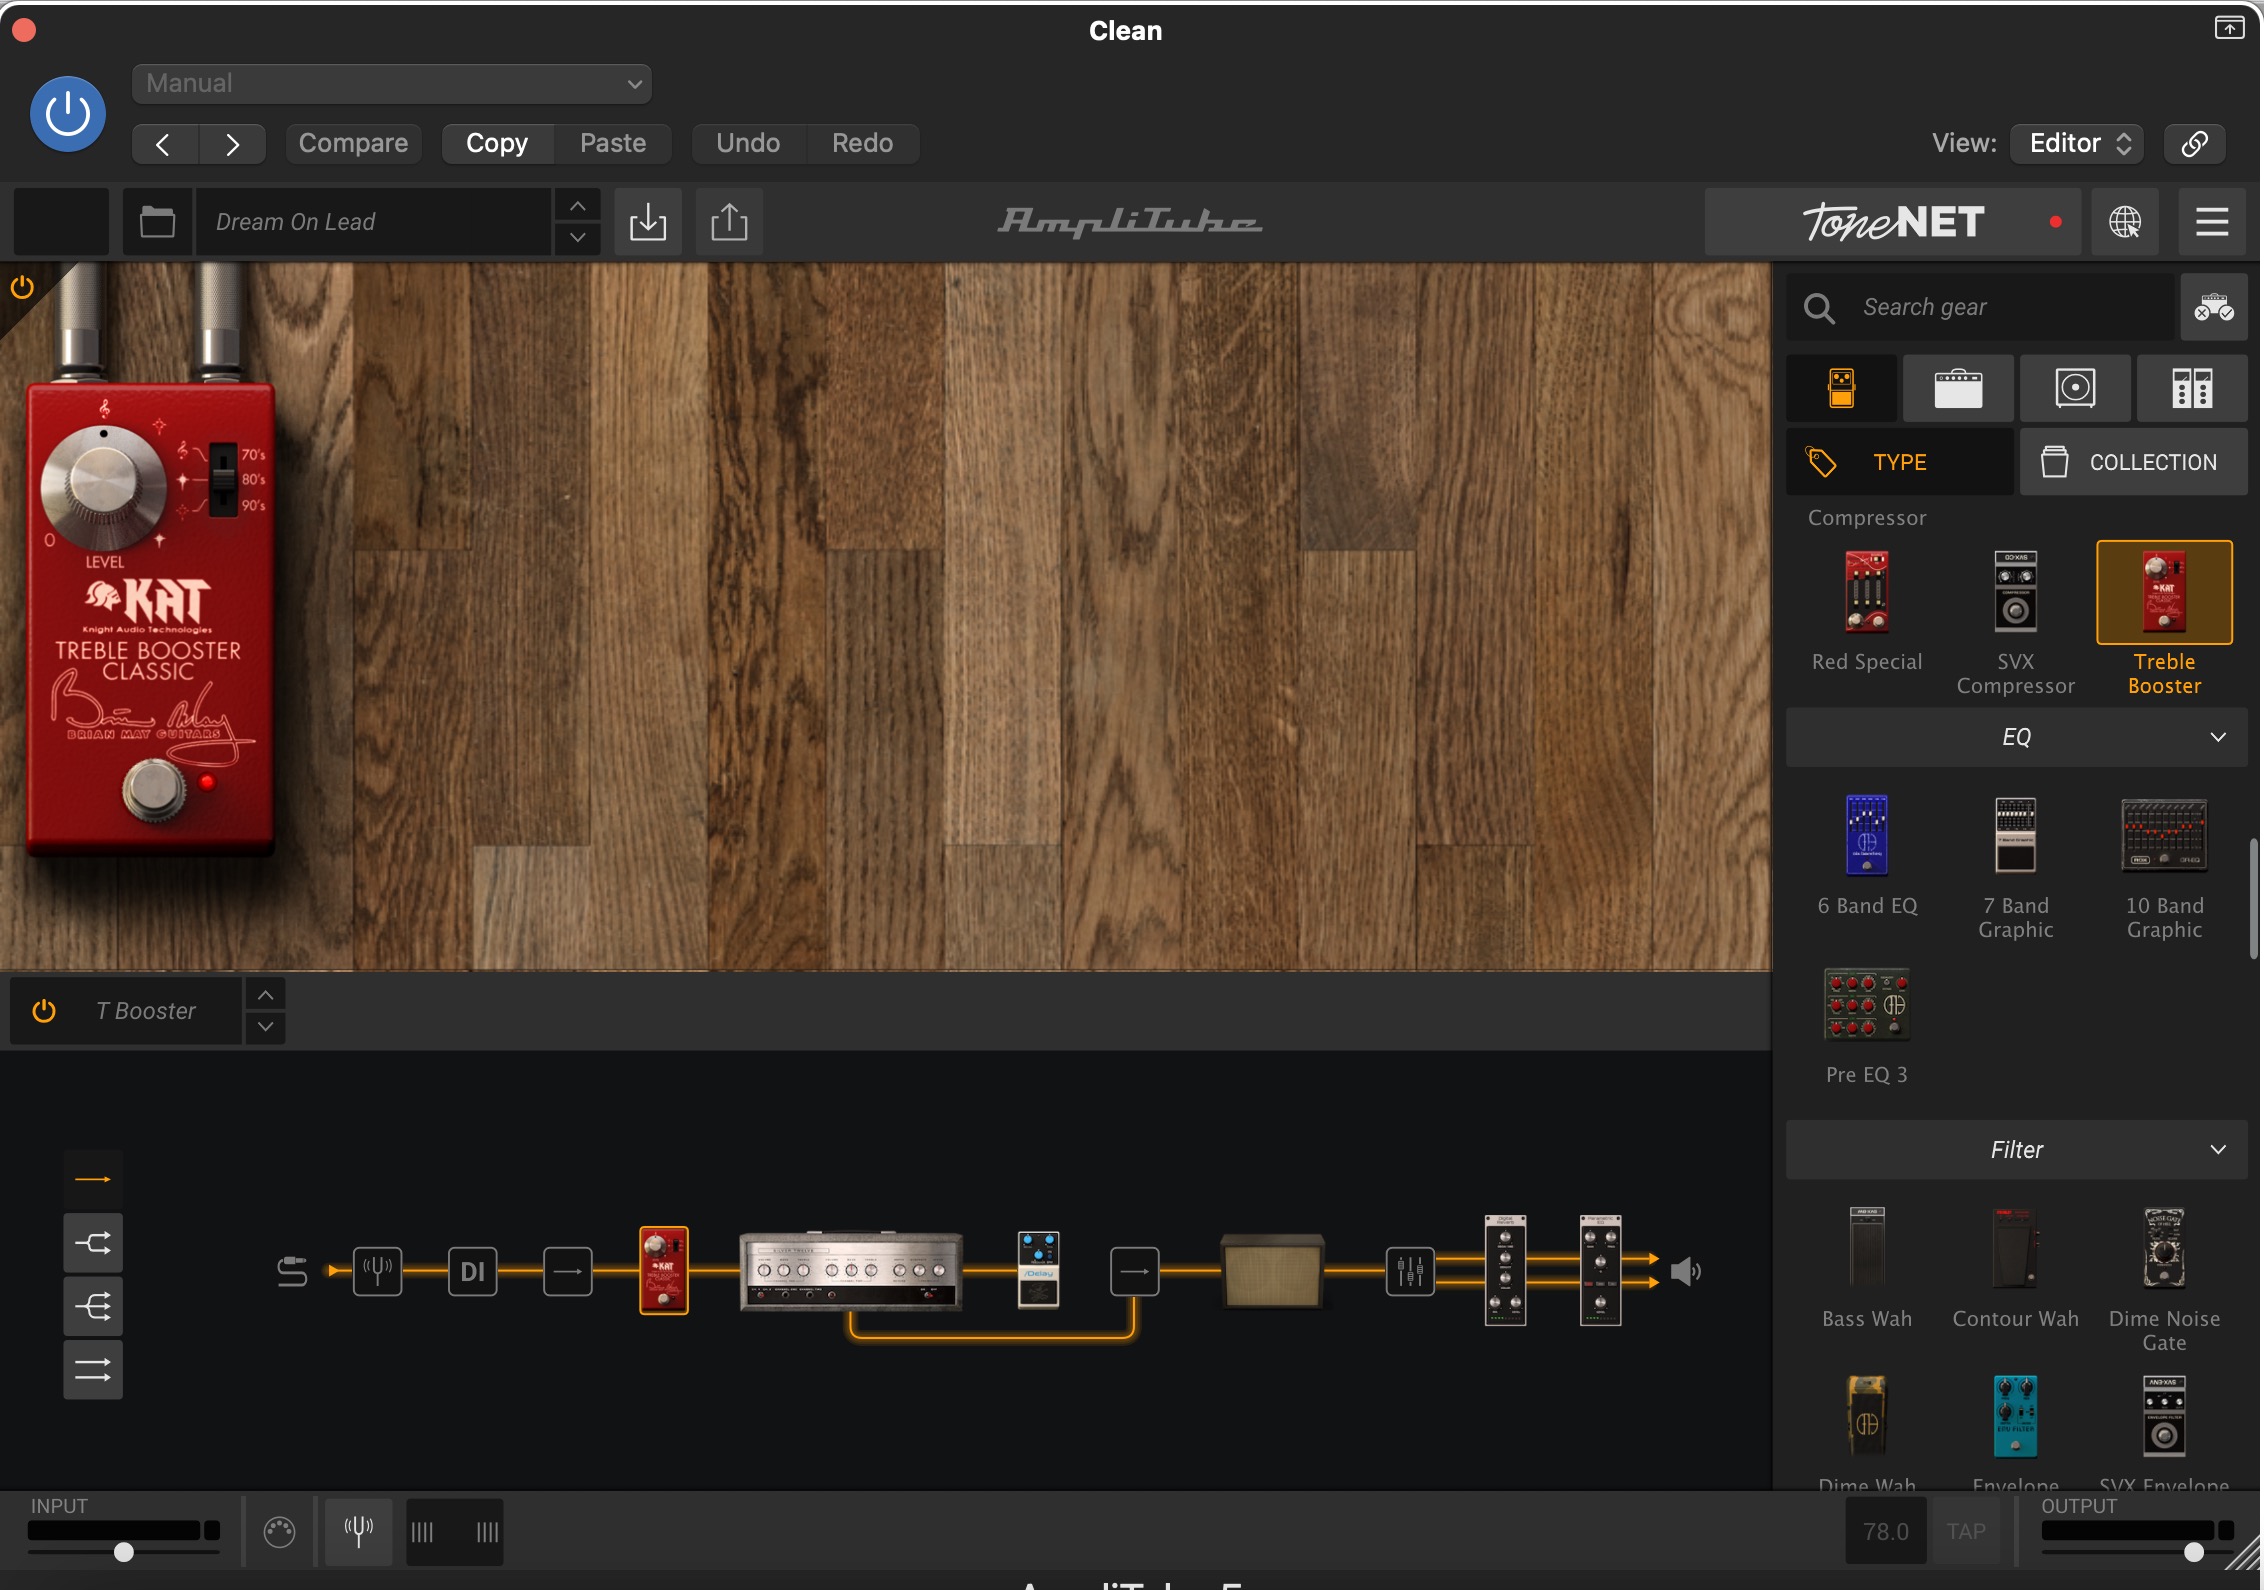Select the amp head in signal chain

[x=851, y=1271]
